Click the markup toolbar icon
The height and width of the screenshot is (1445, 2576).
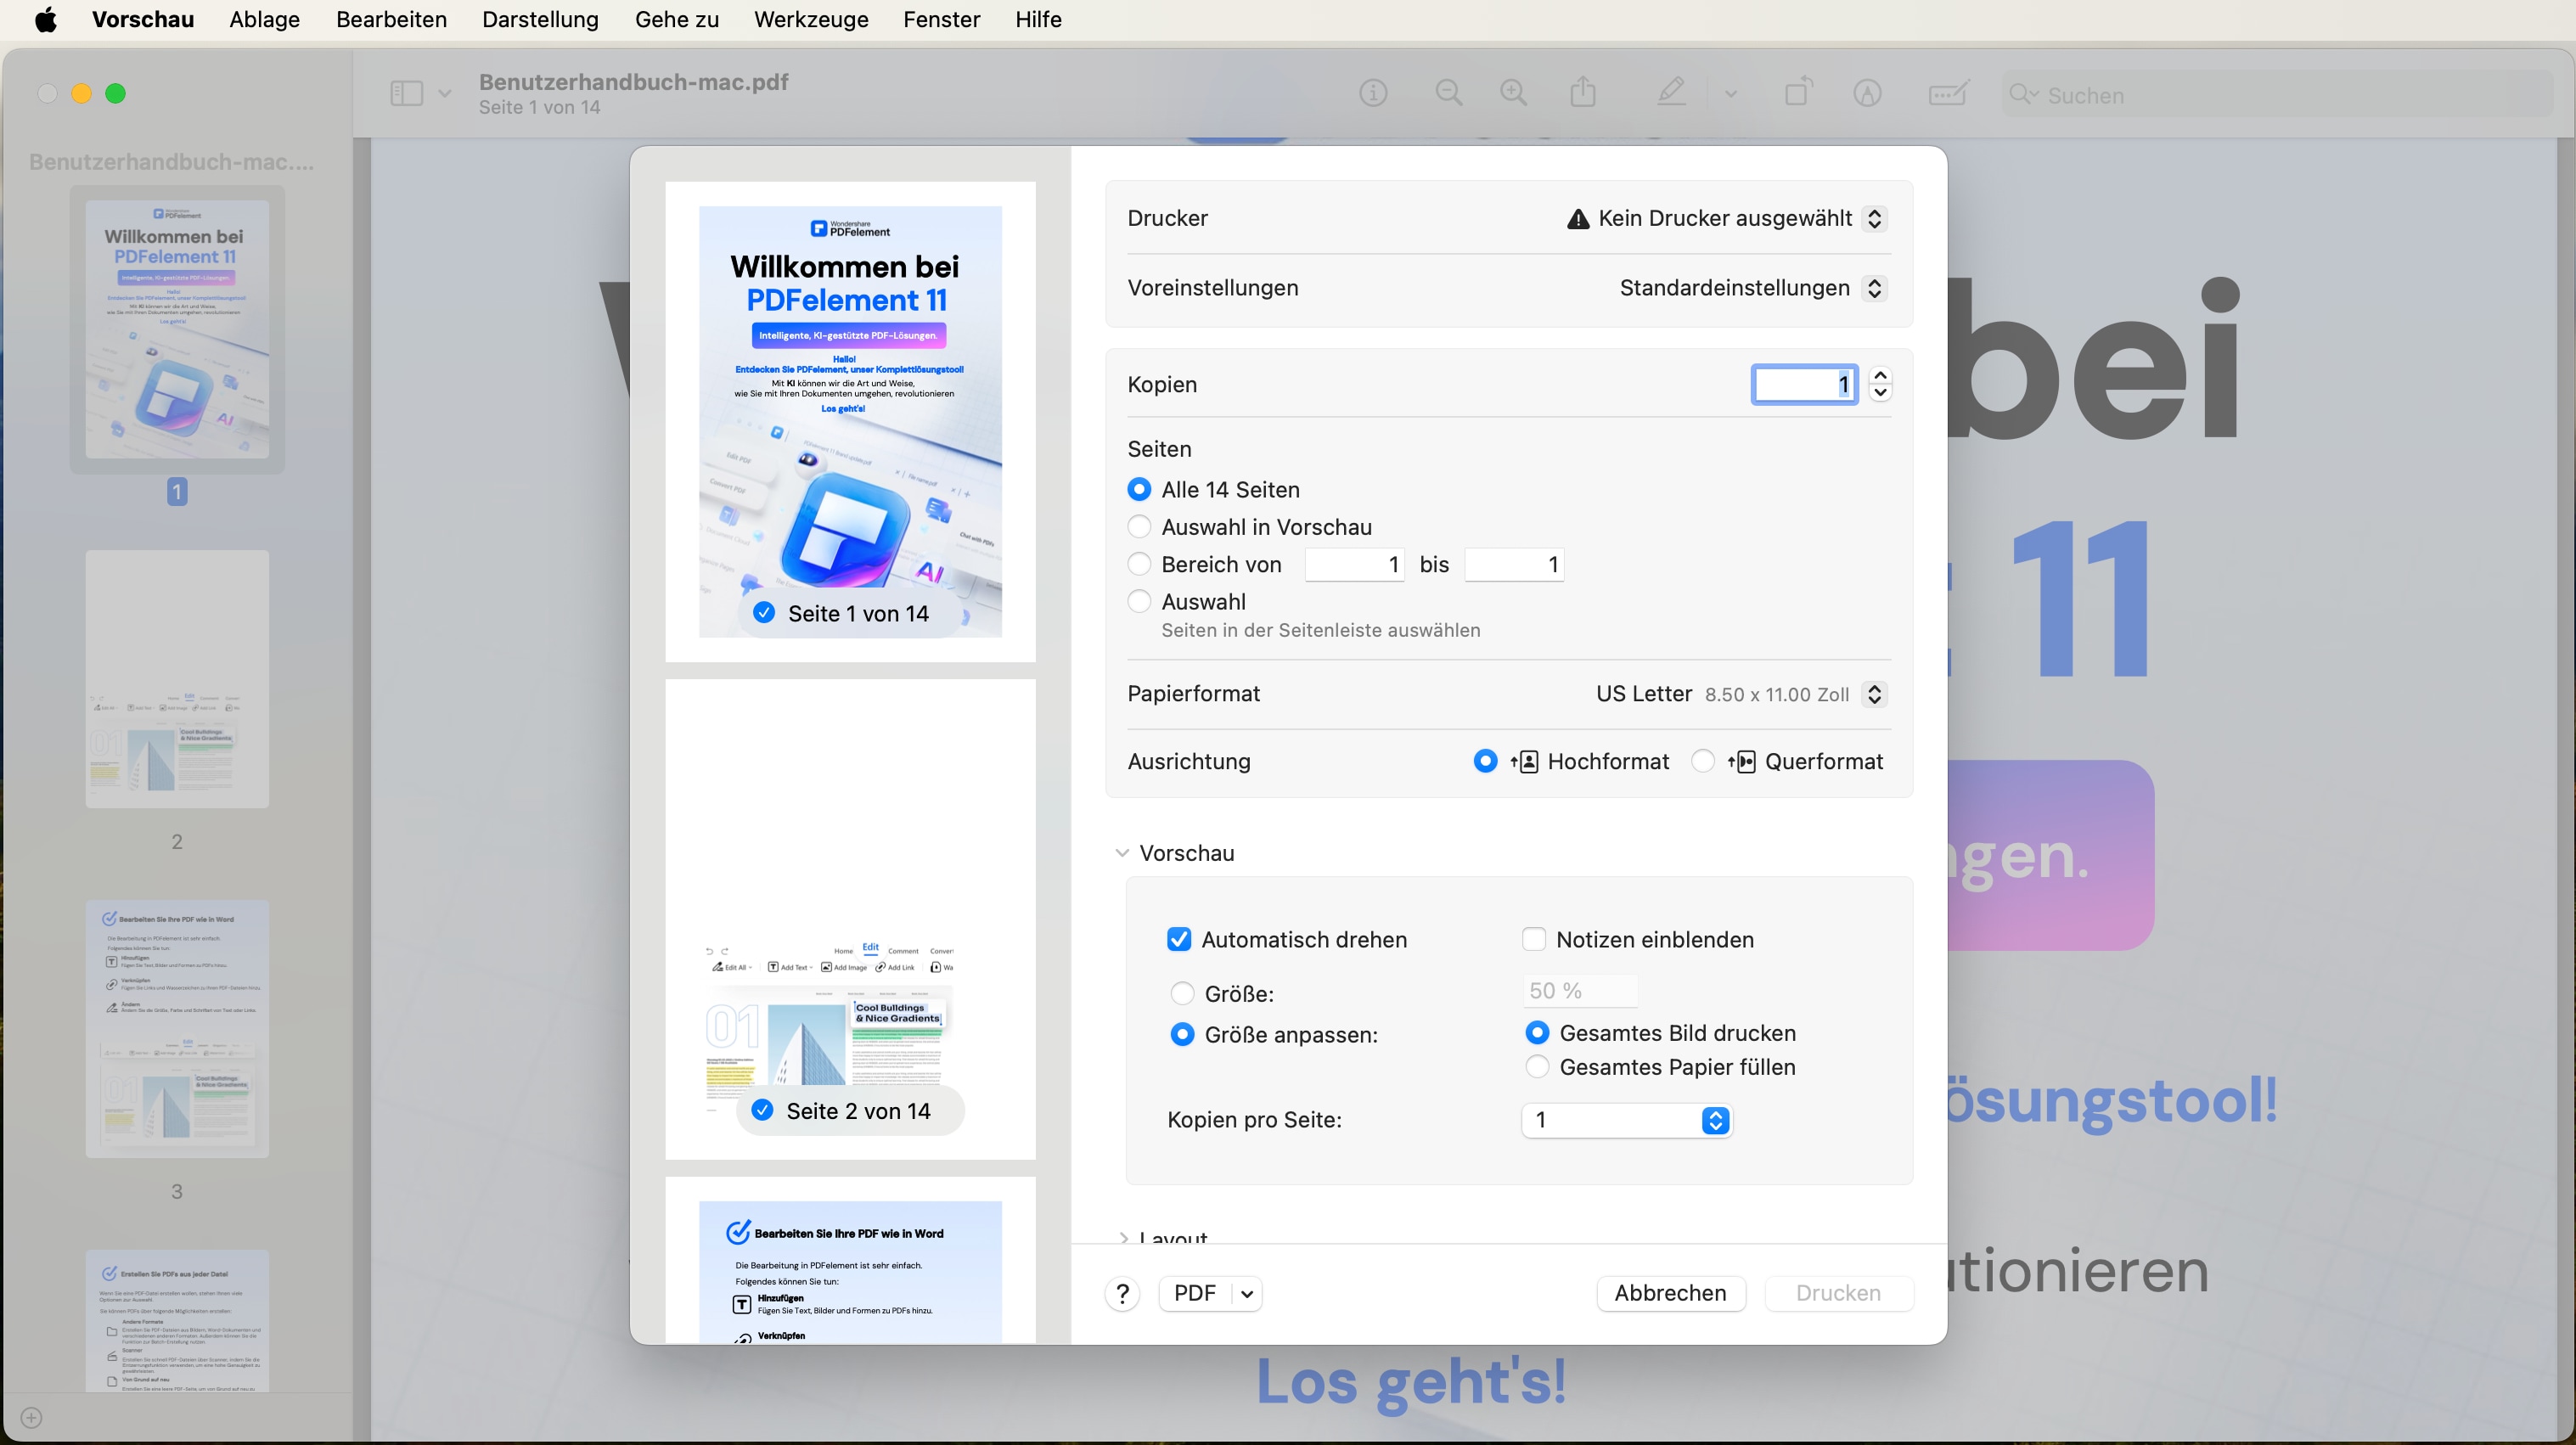click(x=1867, y=94)
